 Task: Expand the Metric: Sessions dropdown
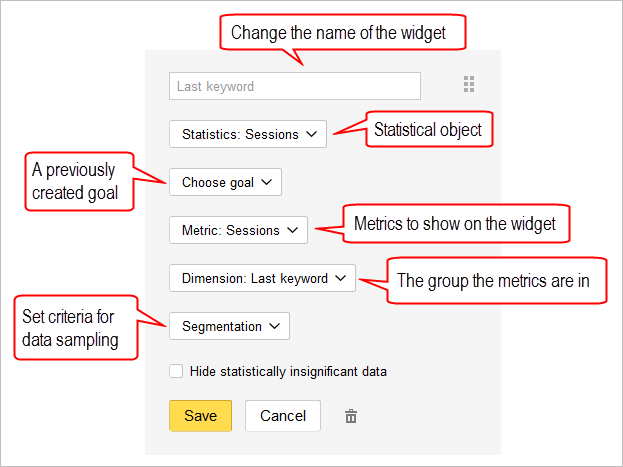[x=238, y=230]
